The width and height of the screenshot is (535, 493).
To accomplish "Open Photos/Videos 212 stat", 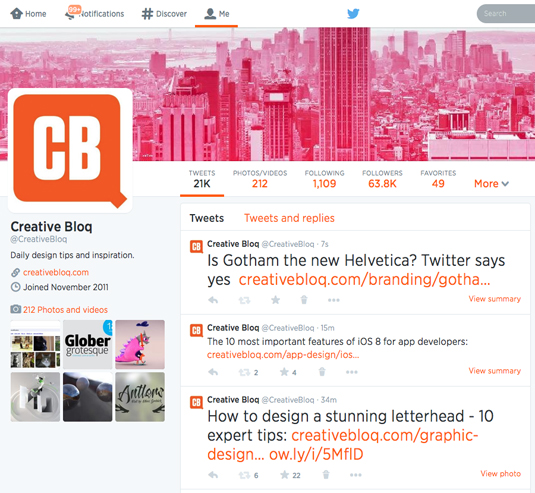I will [x=260, y=179].
